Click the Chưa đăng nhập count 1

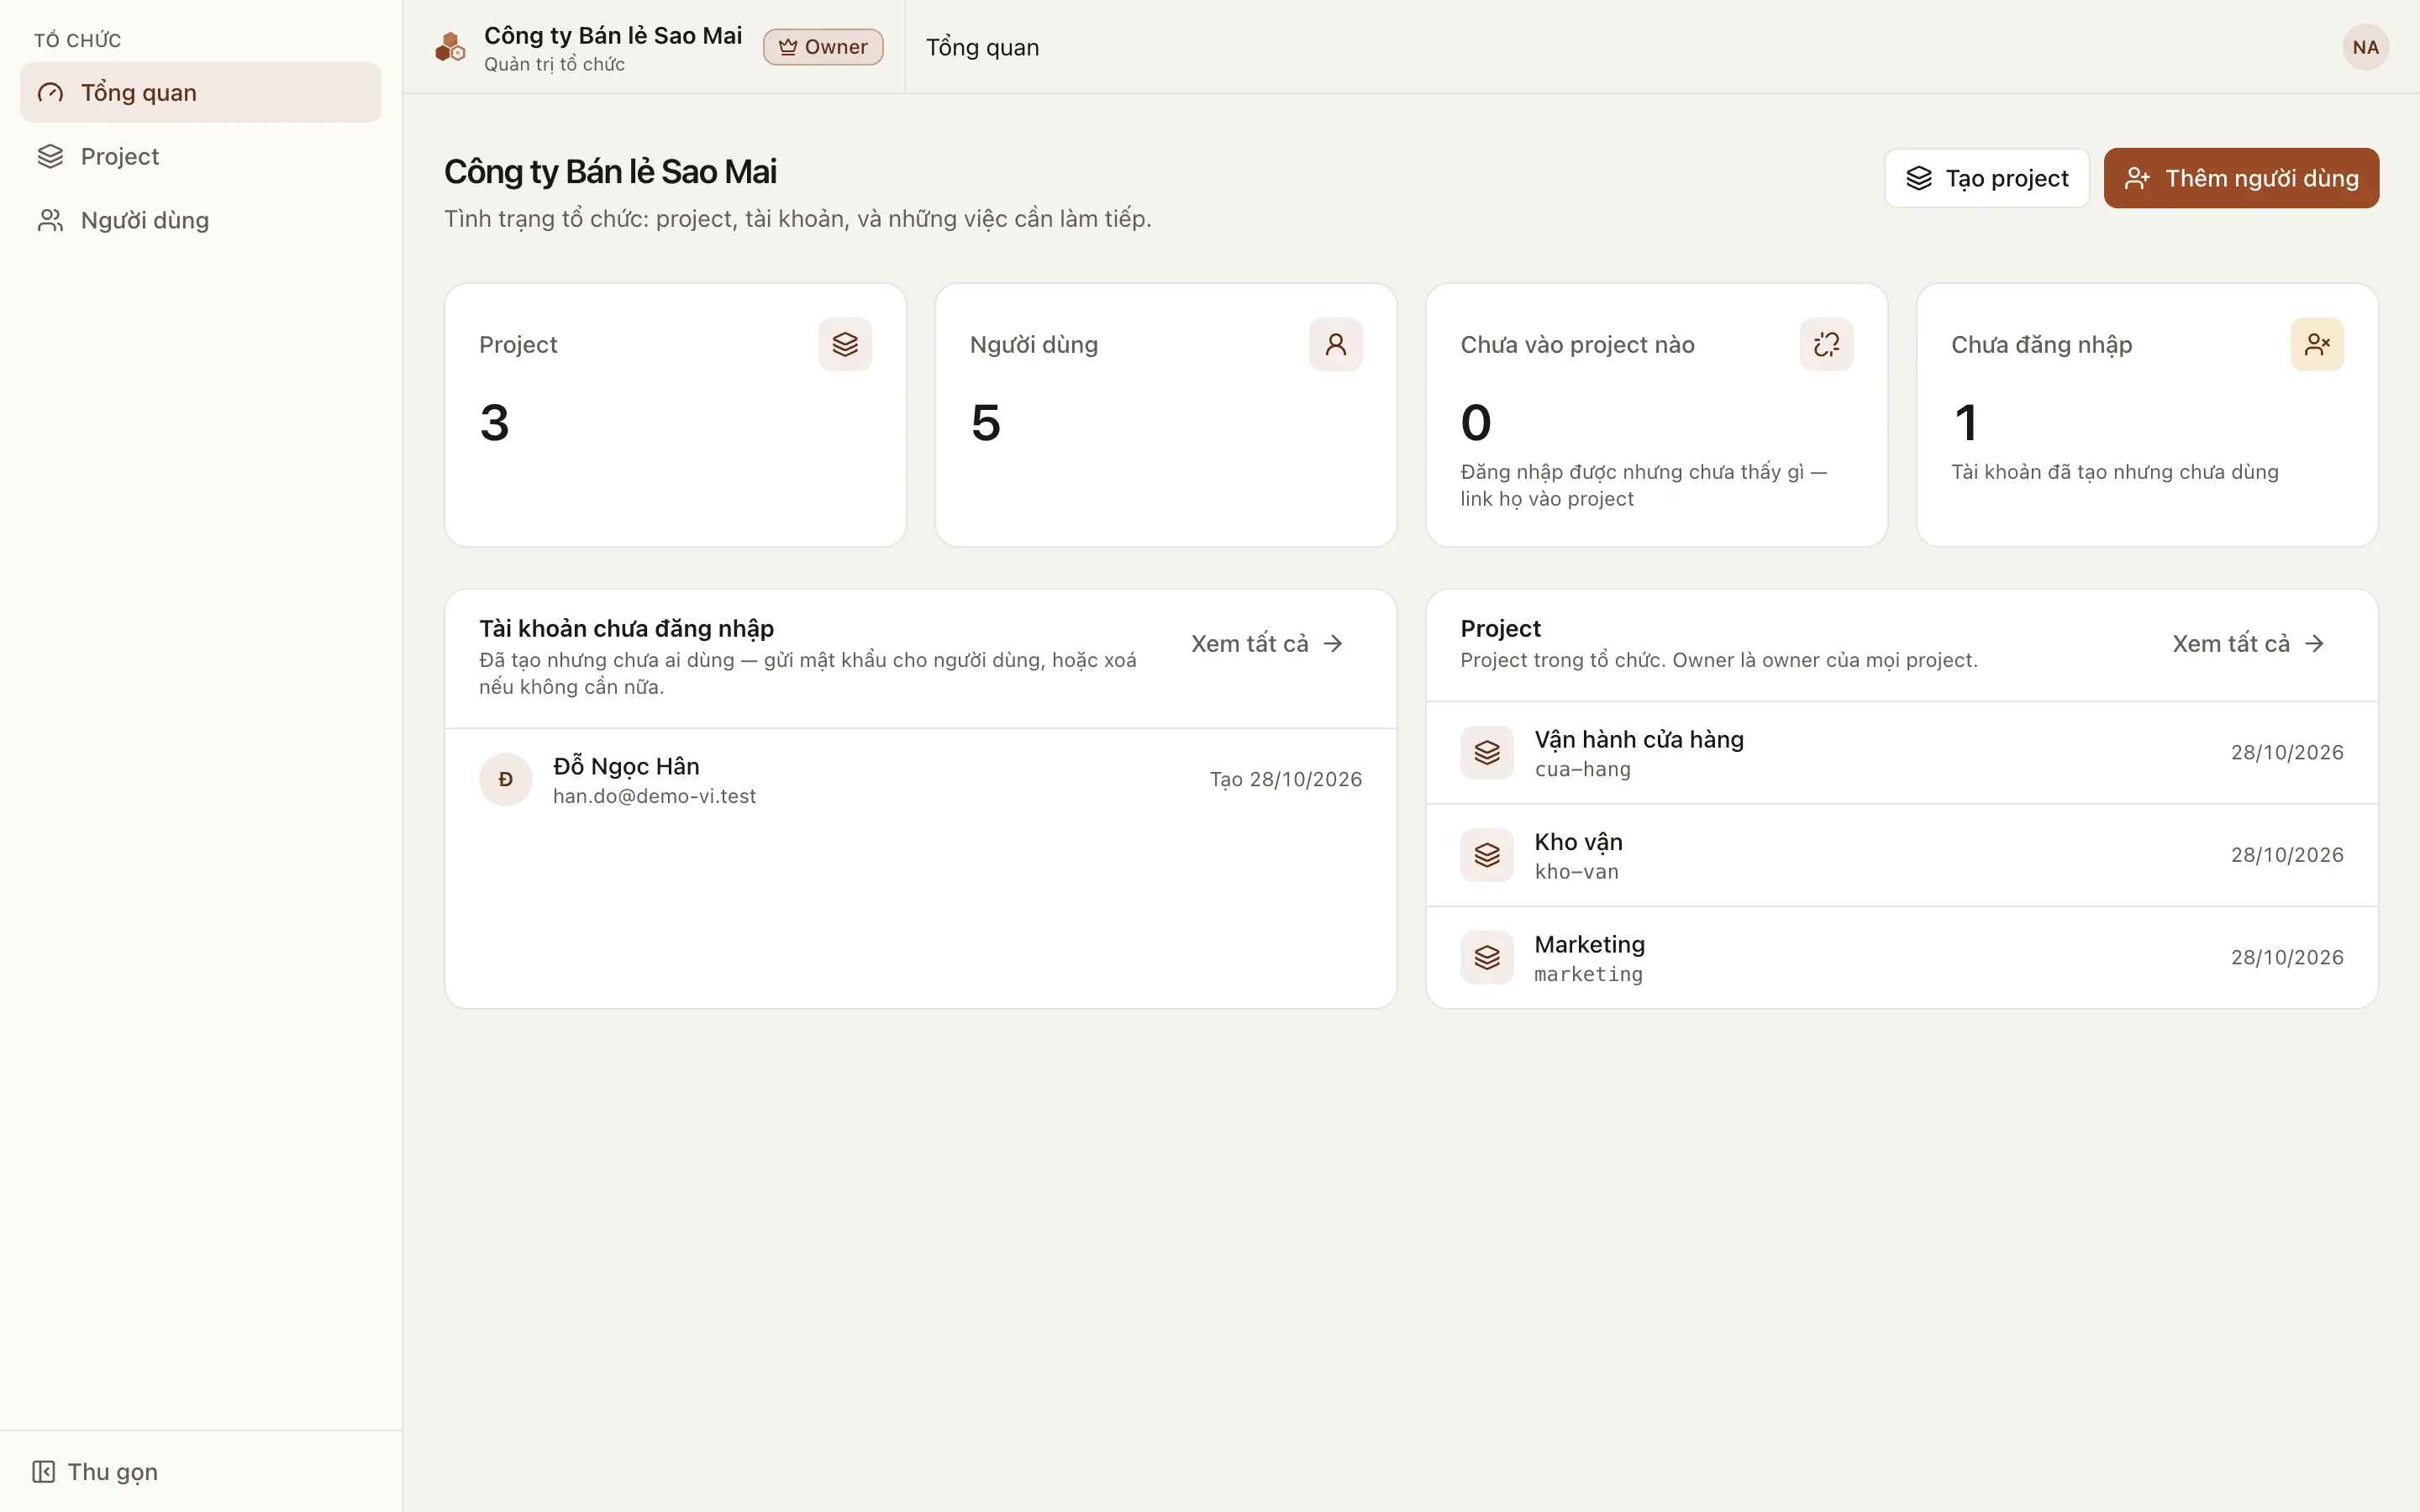coord(1965,422)
